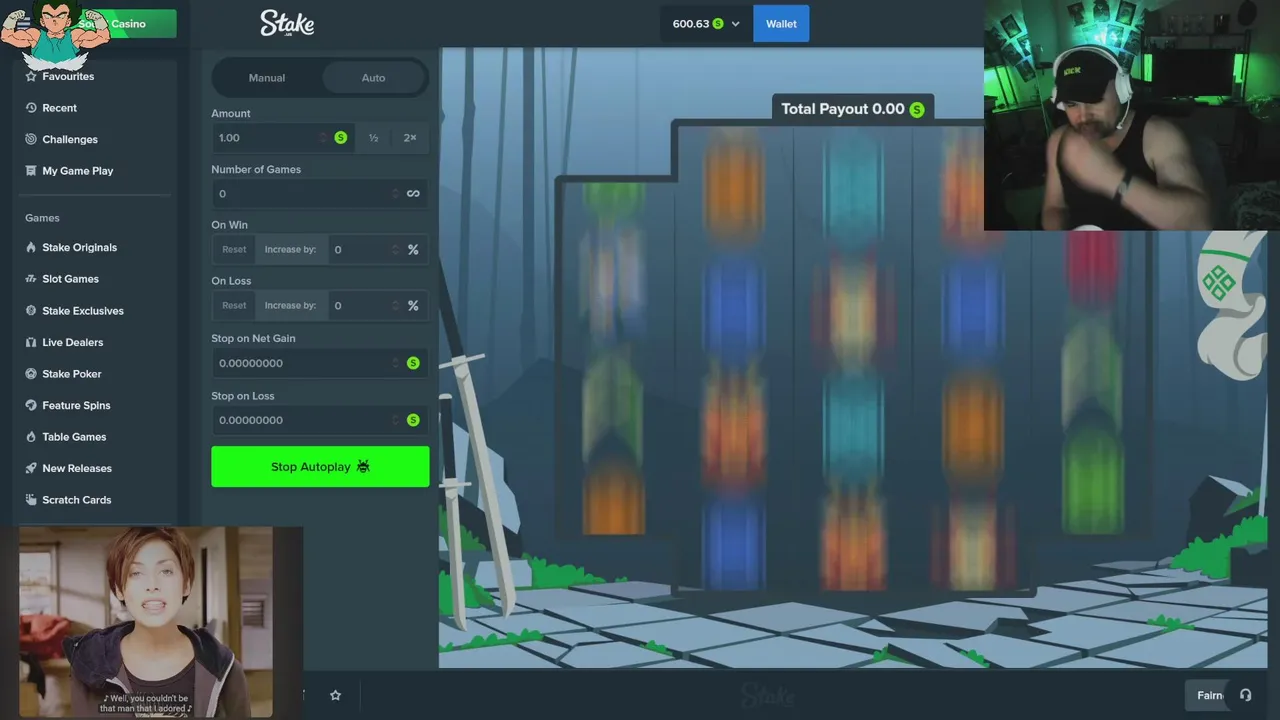
Task: Click the Stake logo in the header
Action: click(x=287, y=23)
